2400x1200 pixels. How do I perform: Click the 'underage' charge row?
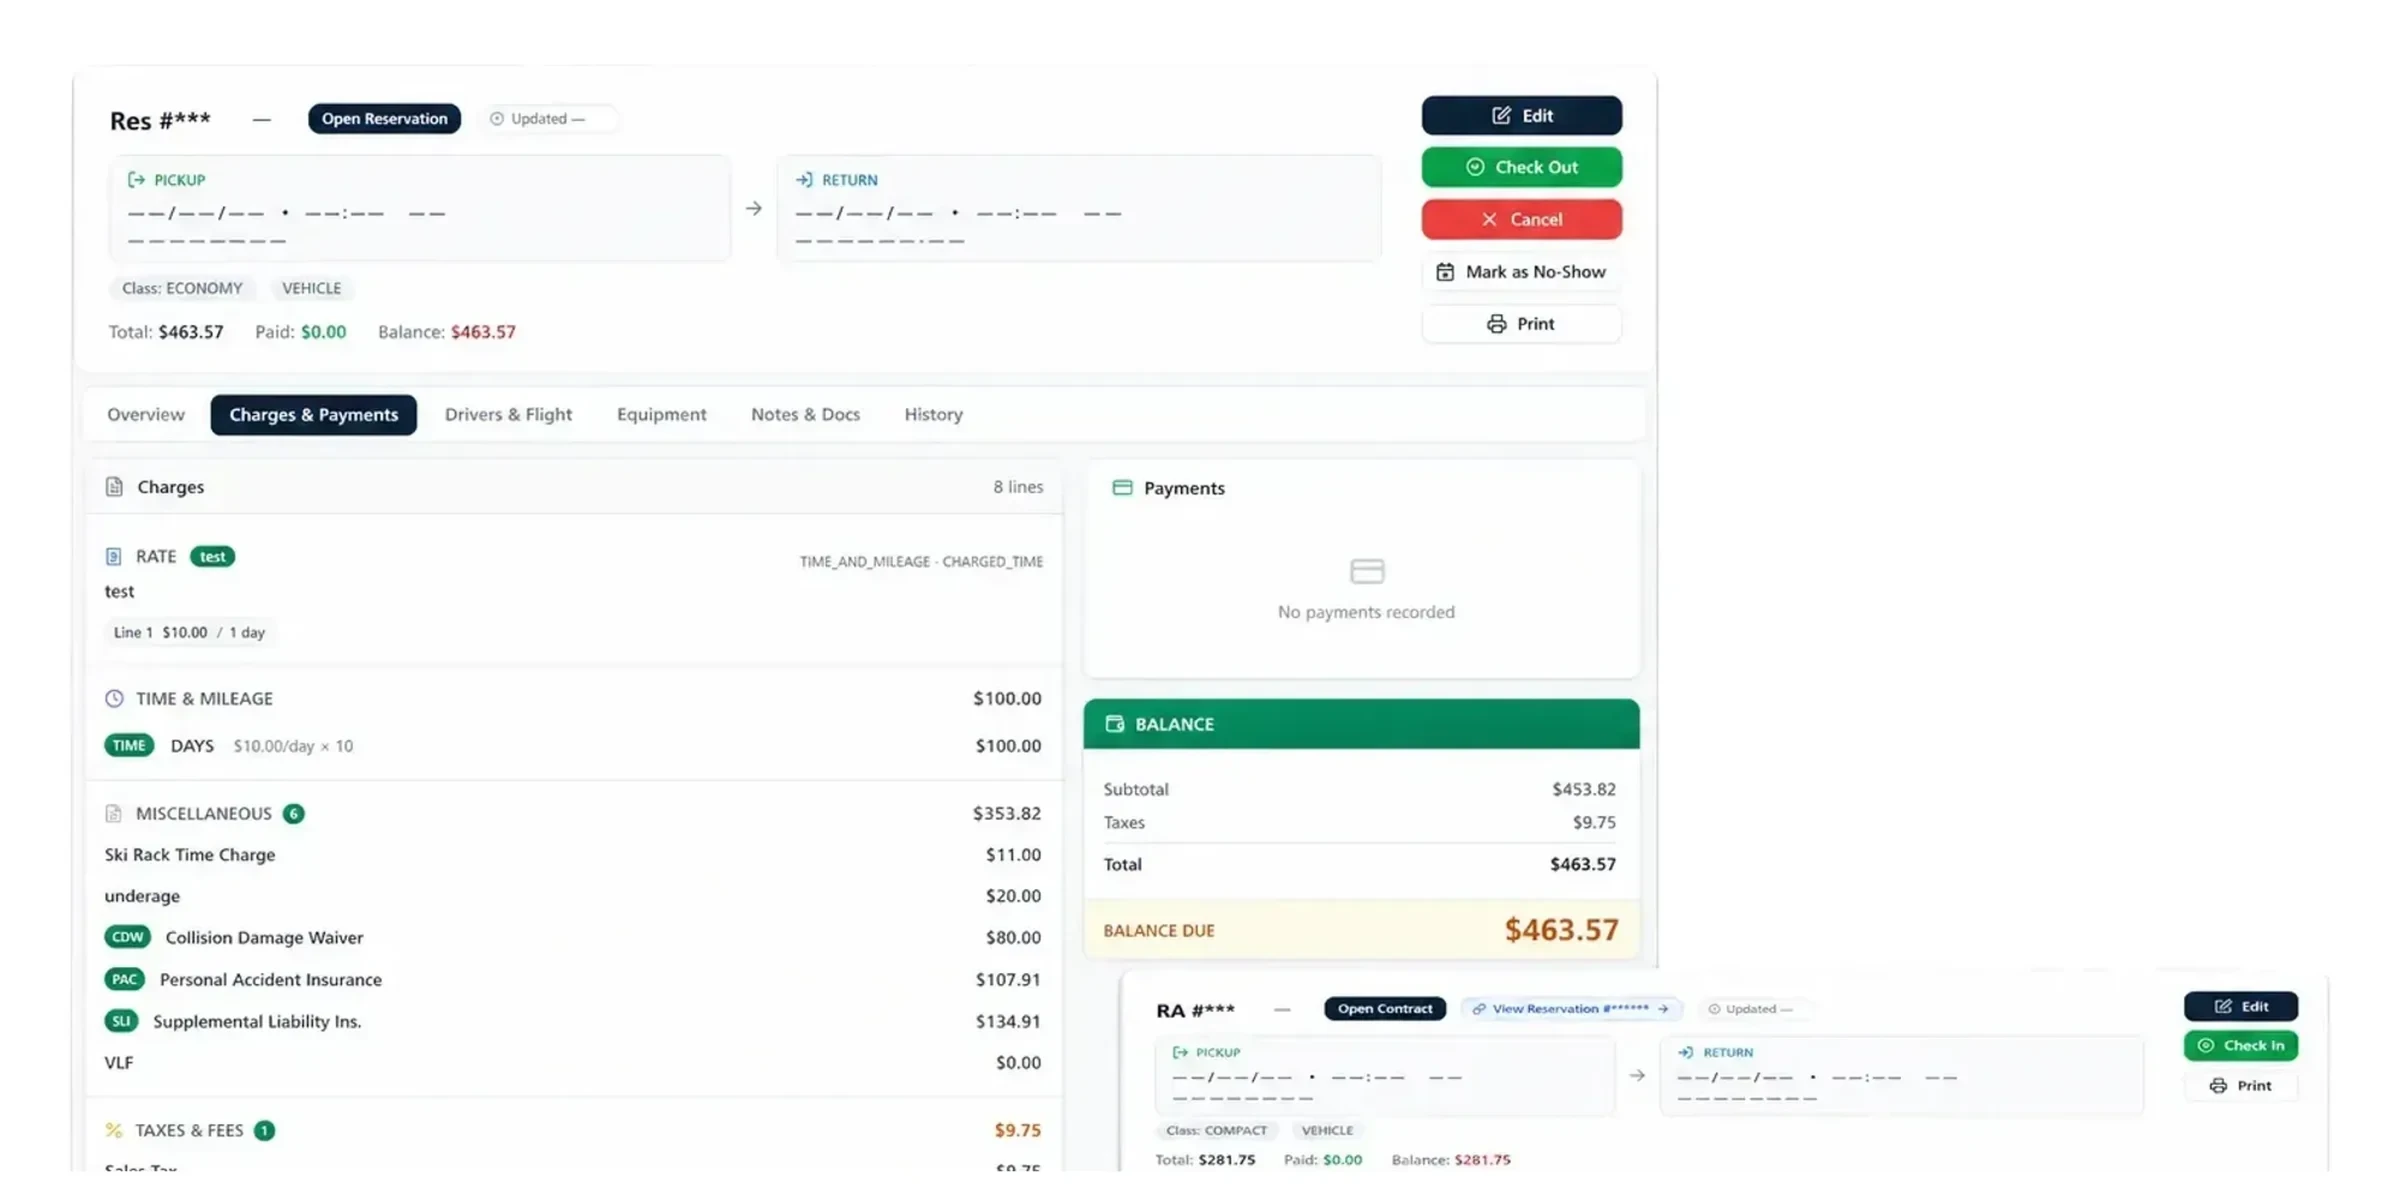(573, 896)
